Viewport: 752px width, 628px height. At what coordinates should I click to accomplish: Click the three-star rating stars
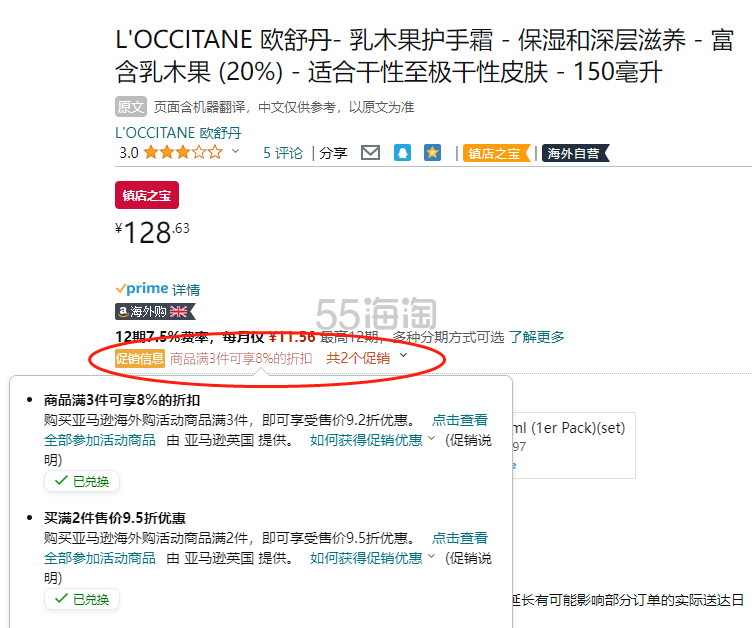click(x=183, y=153)
